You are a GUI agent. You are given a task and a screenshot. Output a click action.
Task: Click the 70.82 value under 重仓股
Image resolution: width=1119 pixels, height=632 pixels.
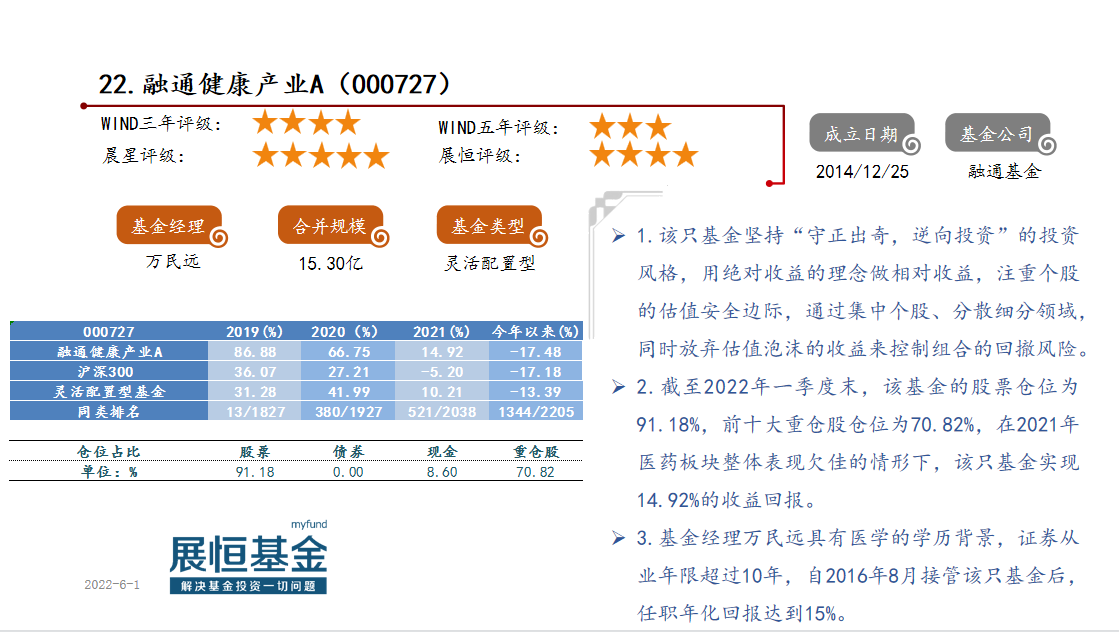[x=535, y=472]
